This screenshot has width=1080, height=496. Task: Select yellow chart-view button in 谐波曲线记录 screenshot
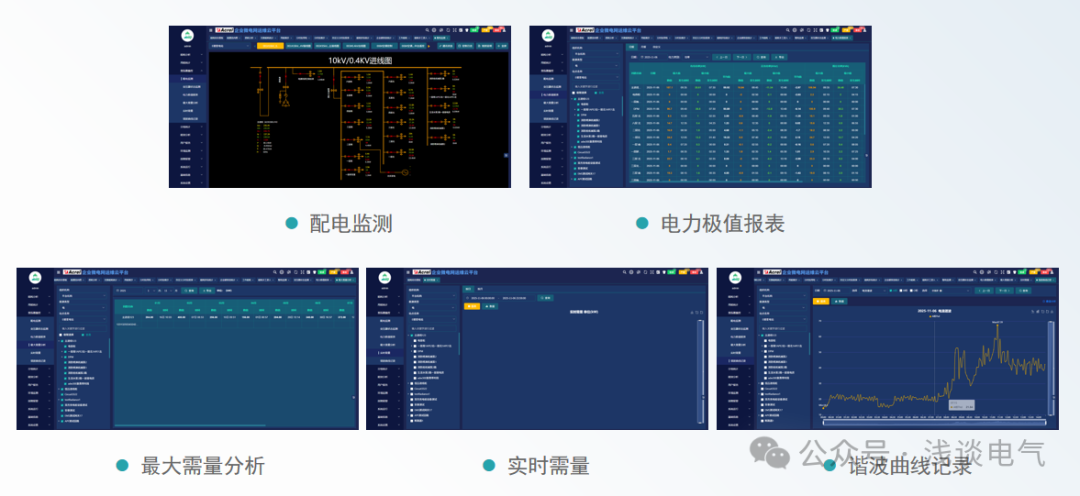tap(821, 302)
